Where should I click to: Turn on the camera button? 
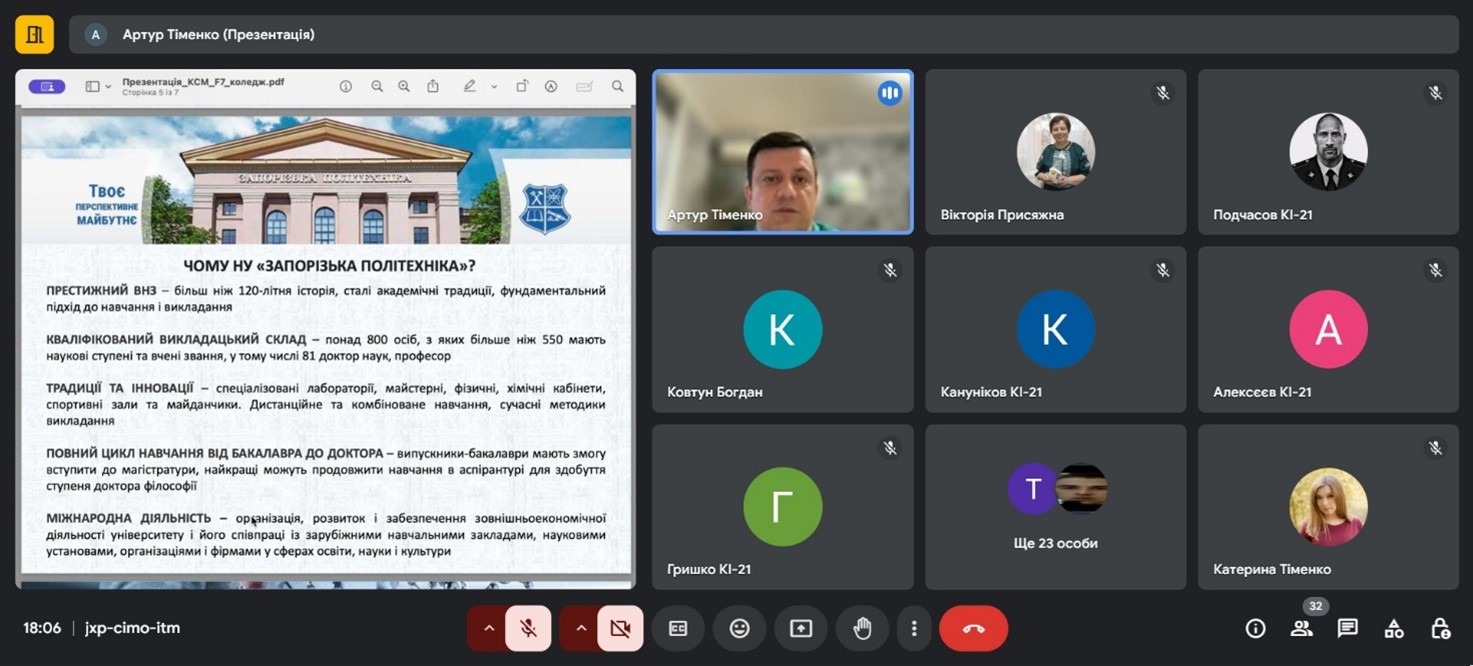coord(620,628)
